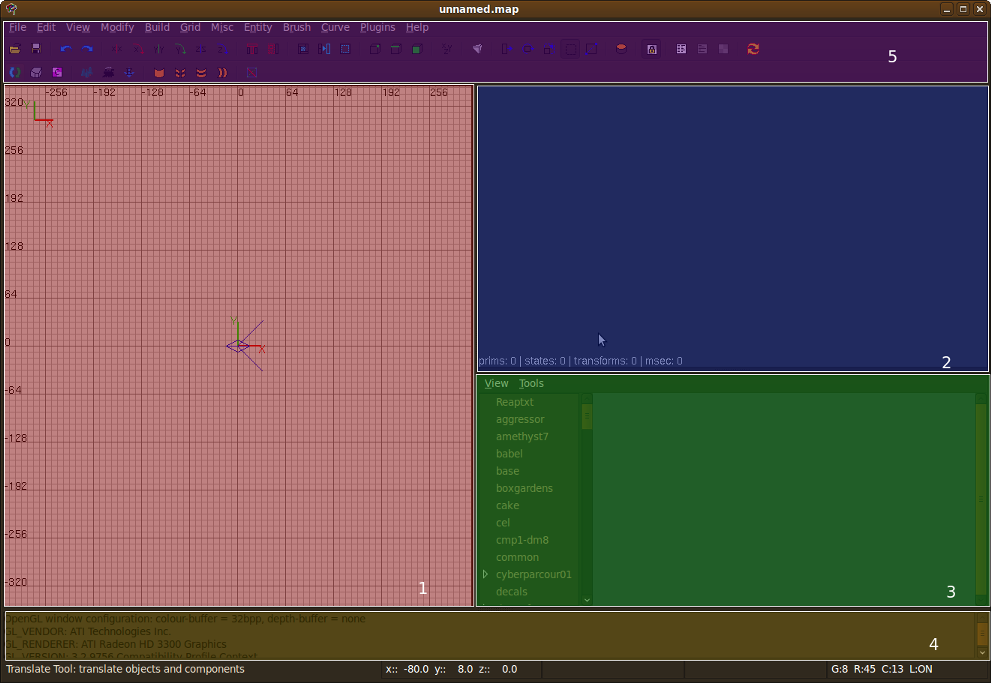Open the texture browser Tools dropdown

pyautogui.click(x=531, y=384)
